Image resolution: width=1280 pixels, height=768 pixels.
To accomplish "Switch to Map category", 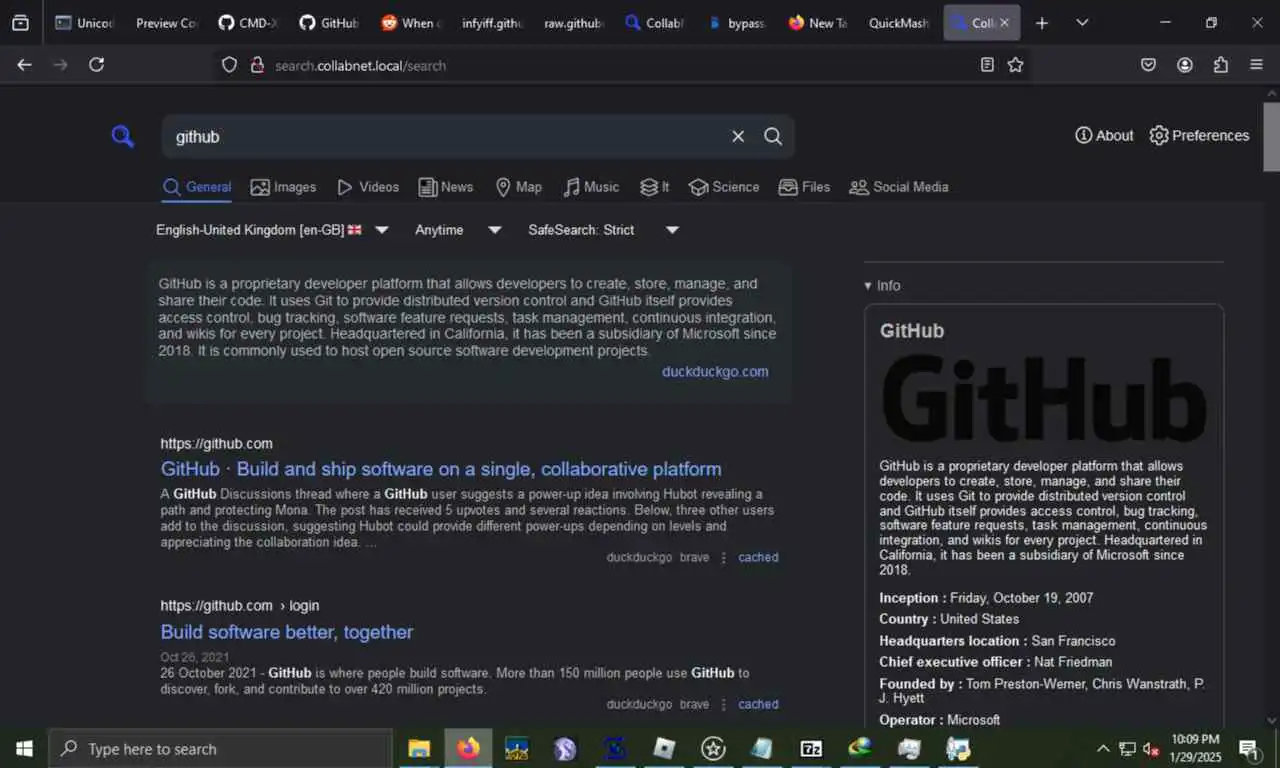I will pyautogui.click(x=519, y=187).
